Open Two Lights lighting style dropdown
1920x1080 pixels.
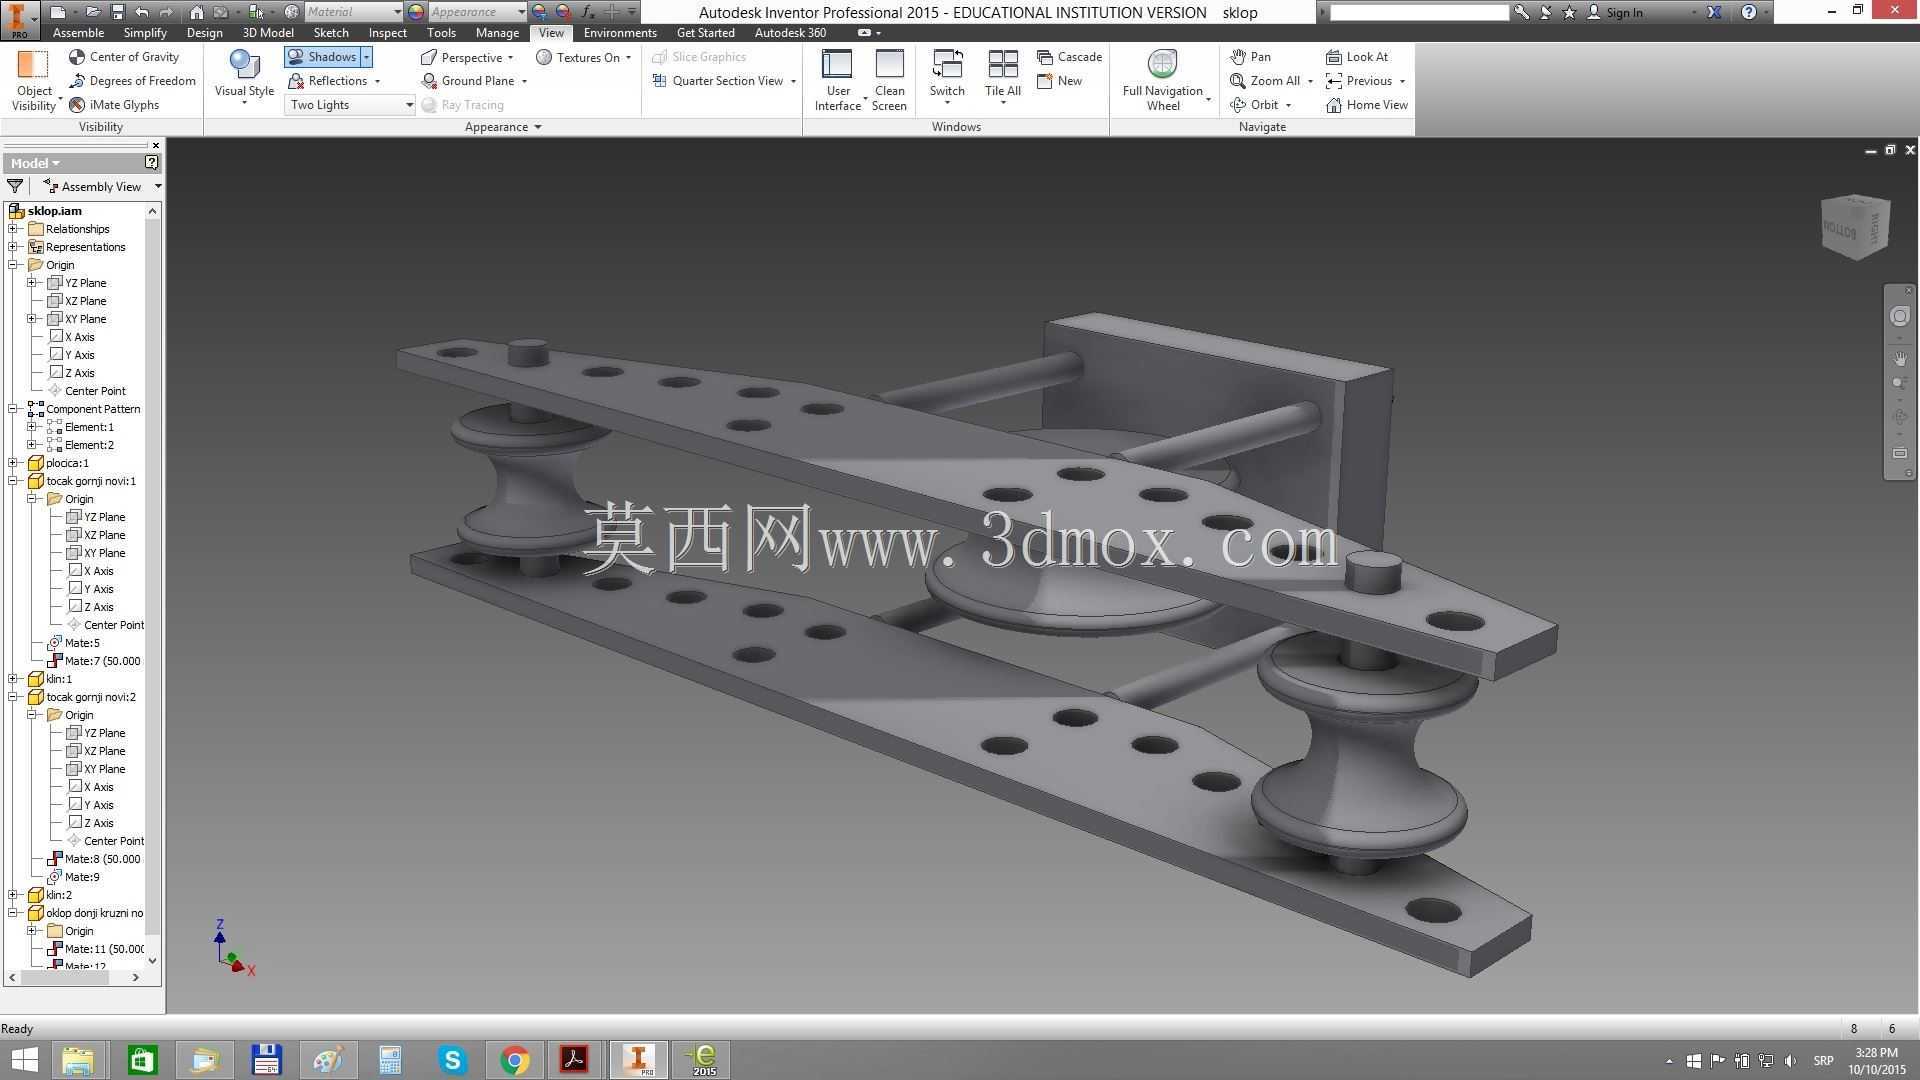(350, 105)
